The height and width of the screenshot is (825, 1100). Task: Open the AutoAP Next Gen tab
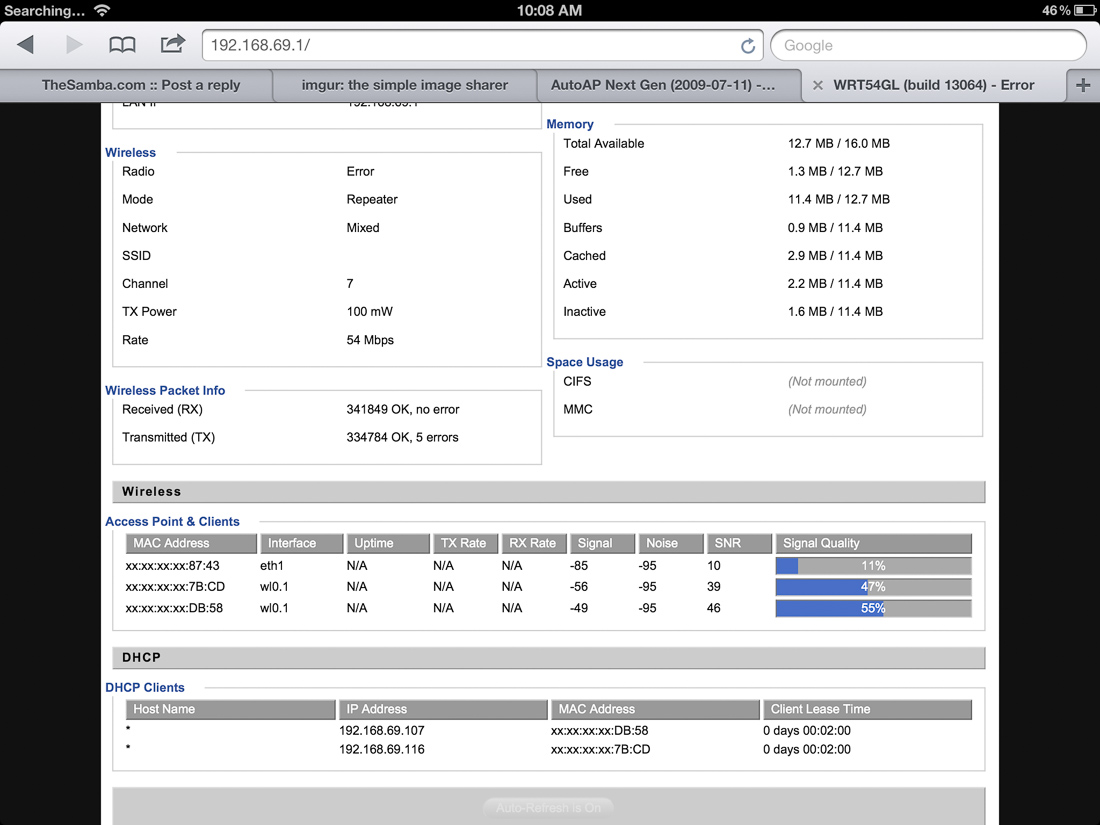point(662,85)
